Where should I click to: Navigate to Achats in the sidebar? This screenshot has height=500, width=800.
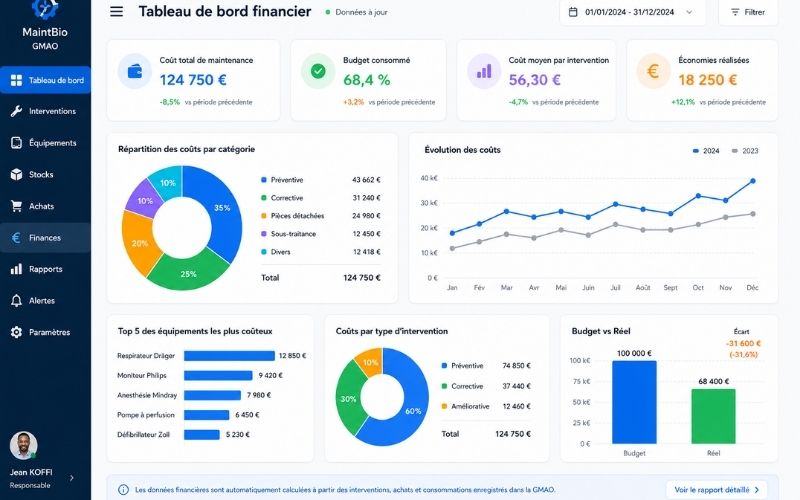(x=45, y=206)
